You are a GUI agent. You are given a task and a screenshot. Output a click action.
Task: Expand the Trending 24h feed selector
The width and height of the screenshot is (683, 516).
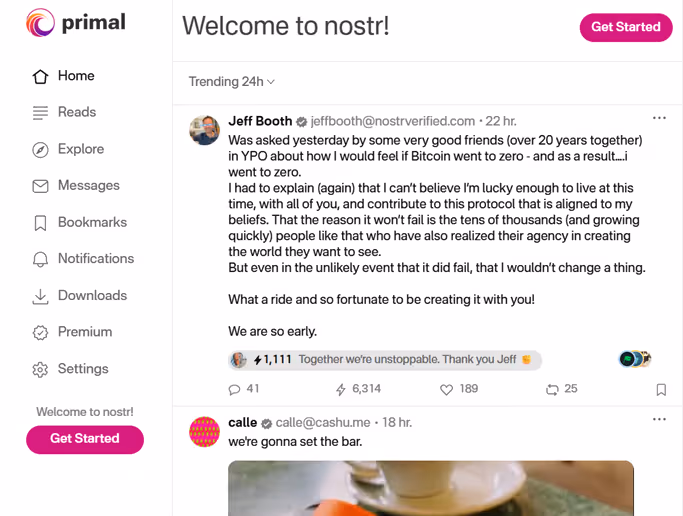(231, 82)
